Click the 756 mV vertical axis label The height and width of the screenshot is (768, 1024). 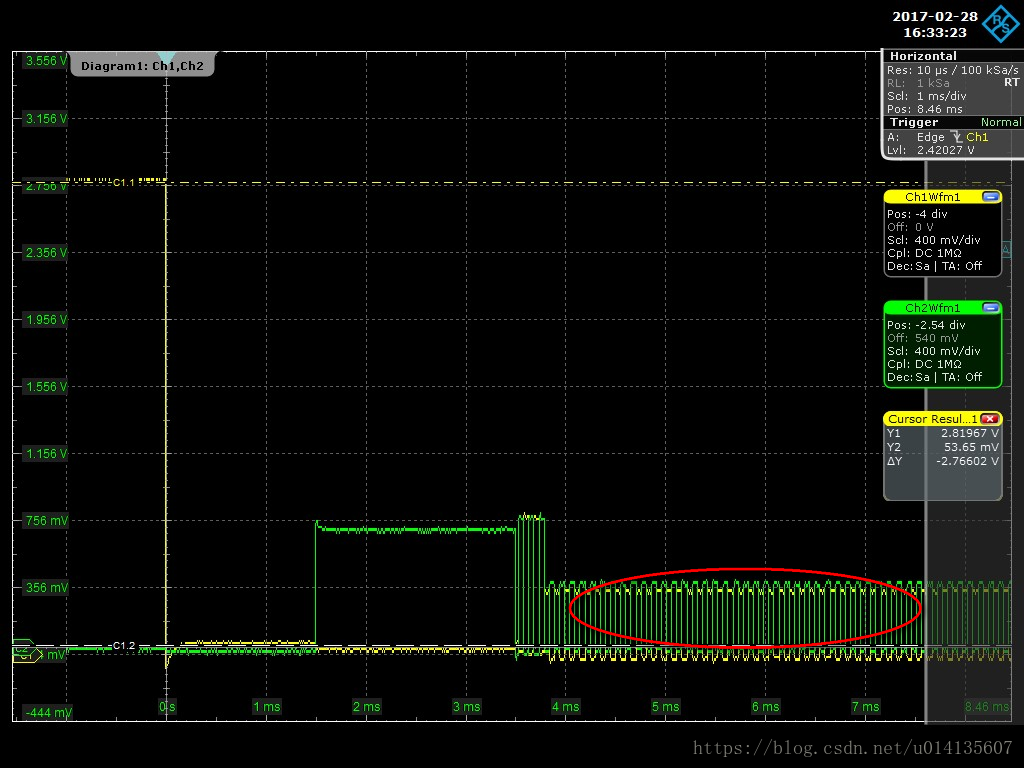tap(46, 520)
